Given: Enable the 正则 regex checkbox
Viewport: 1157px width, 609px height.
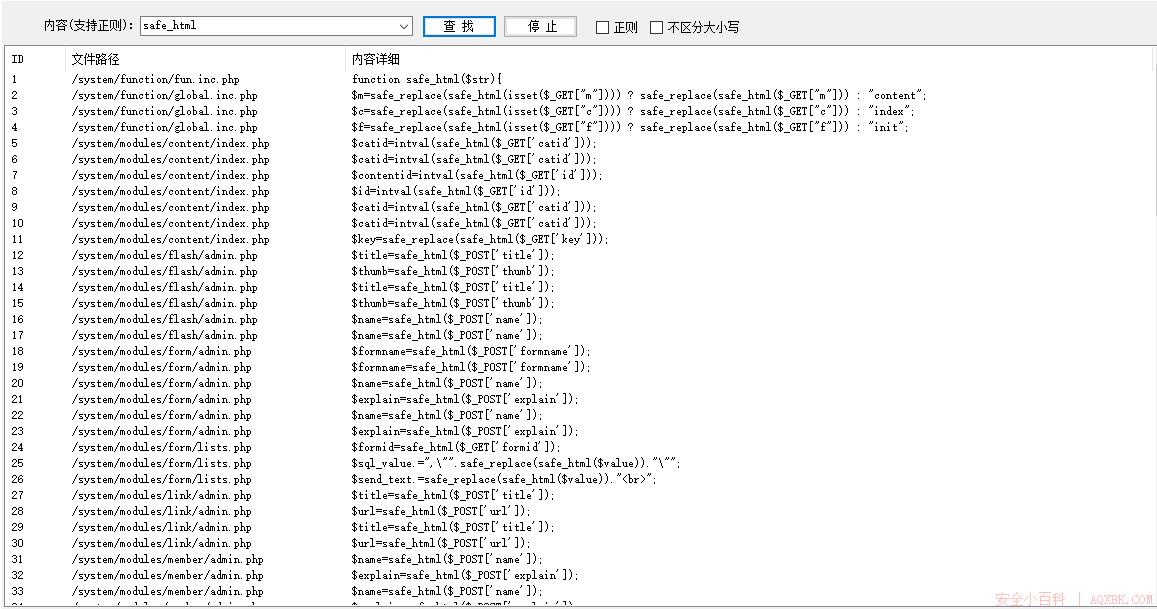Looking at the screenshot, I should pos(602,28).
